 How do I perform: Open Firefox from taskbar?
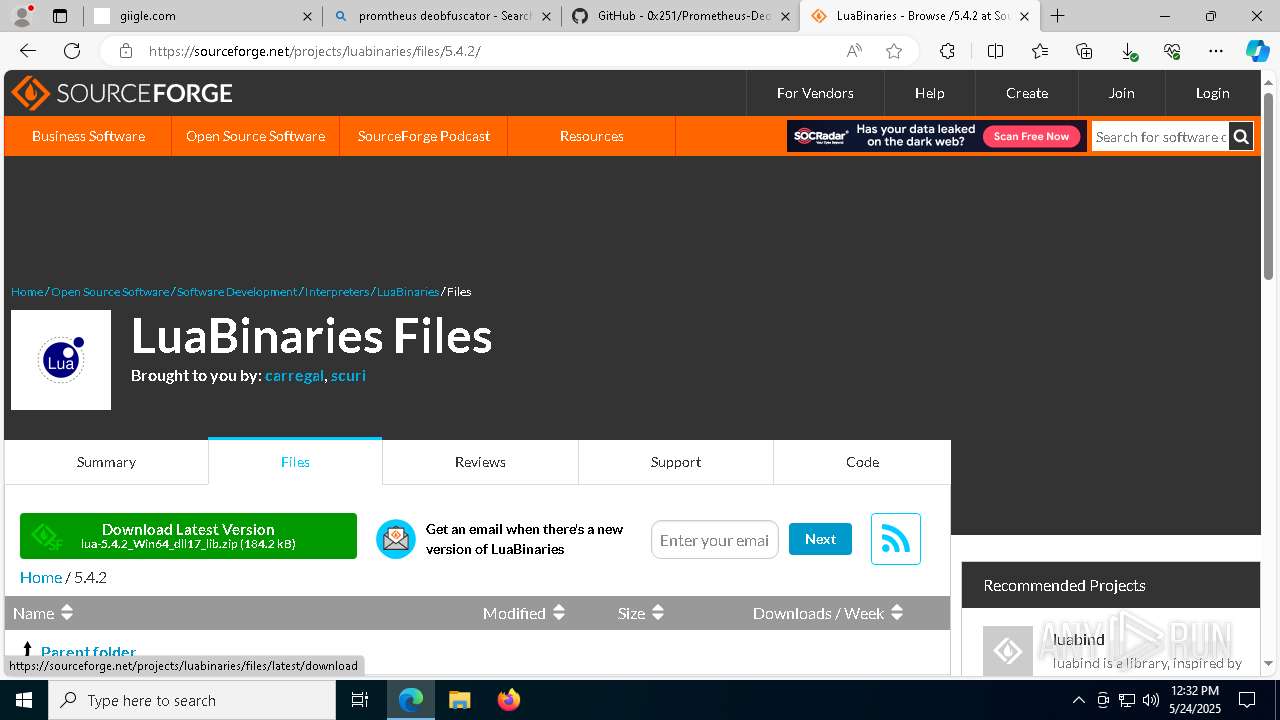click(509, 700)
